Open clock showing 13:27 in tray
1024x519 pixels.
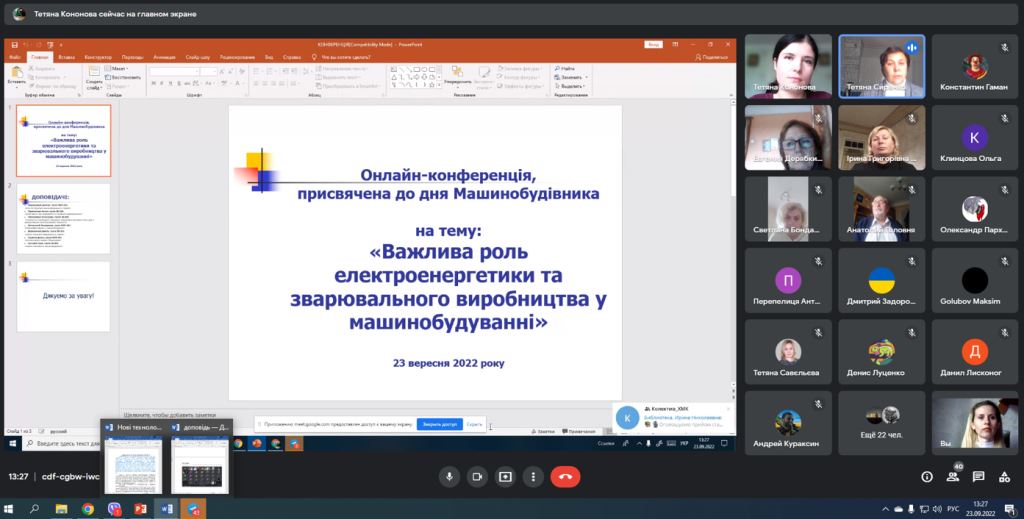(x=980, y=509)
